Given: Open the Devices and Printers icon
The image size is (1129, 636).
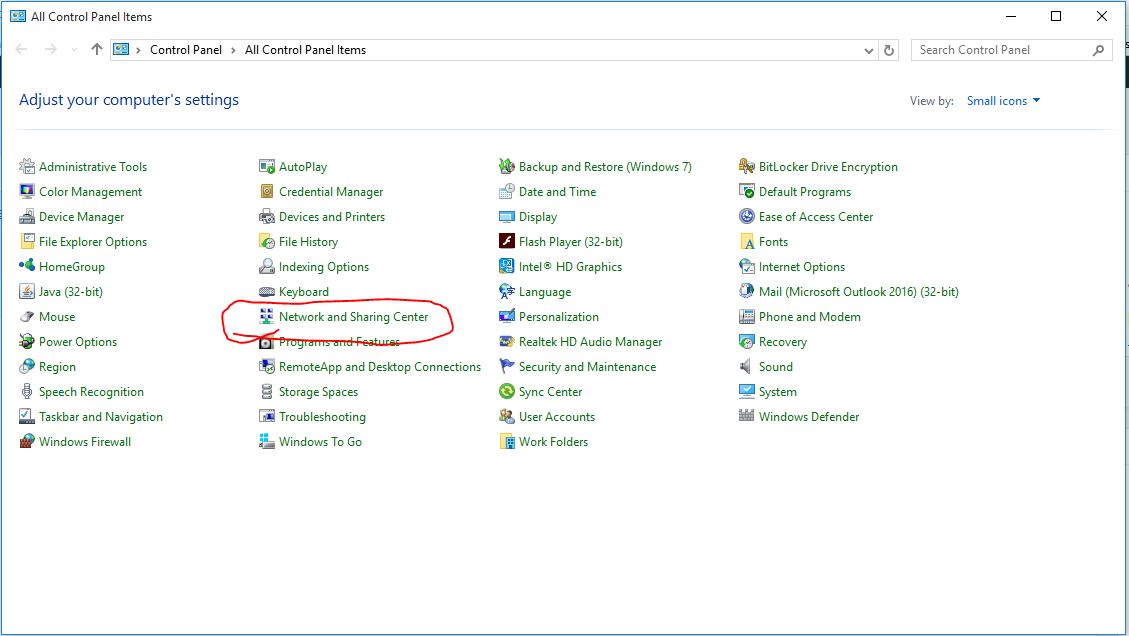Looking at the screenshot, I should click(266, 217).
